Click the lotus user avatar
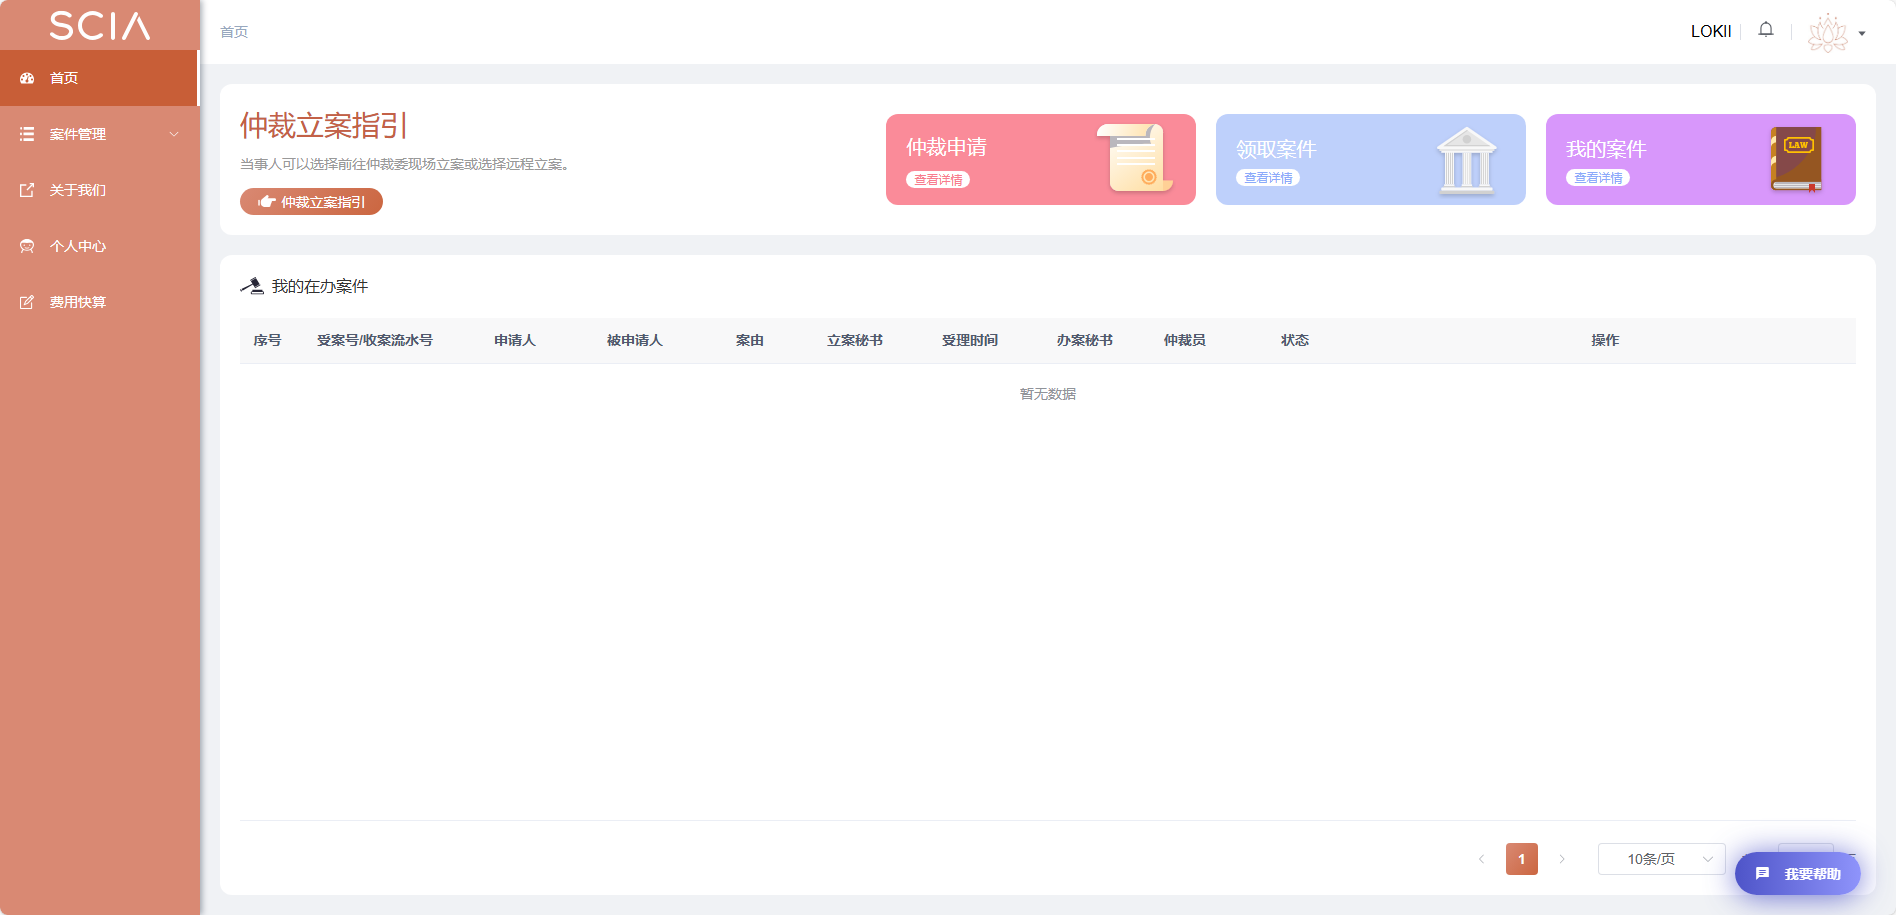1896x915 pixels. click(1827, 33)
